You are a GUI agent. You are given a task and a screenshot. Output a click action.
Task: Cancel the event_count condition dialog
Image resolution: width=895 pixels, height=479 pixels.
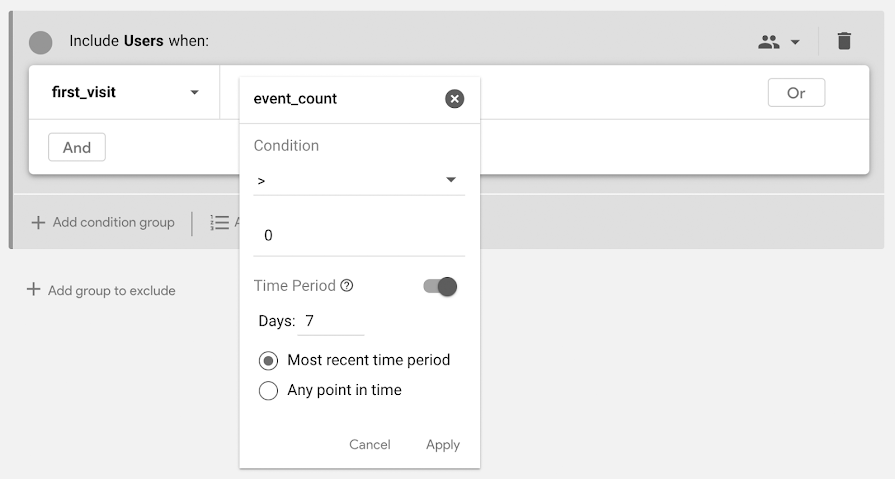(x=370, y=445)
